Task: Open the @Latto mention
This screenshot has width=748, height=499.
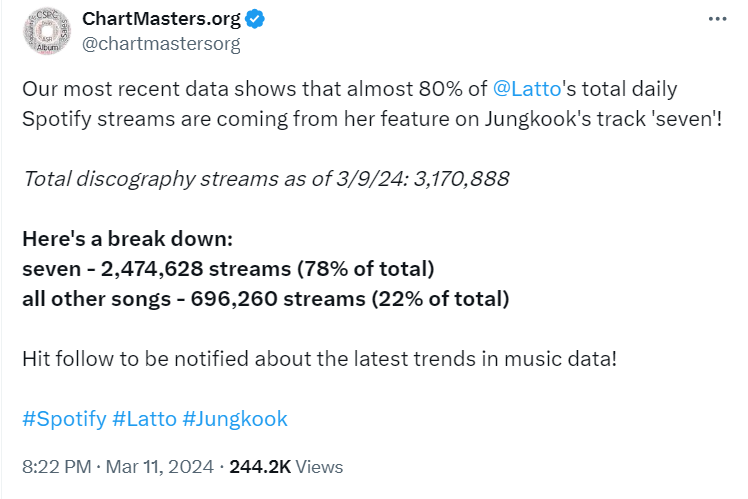Action: click(525, 88)
